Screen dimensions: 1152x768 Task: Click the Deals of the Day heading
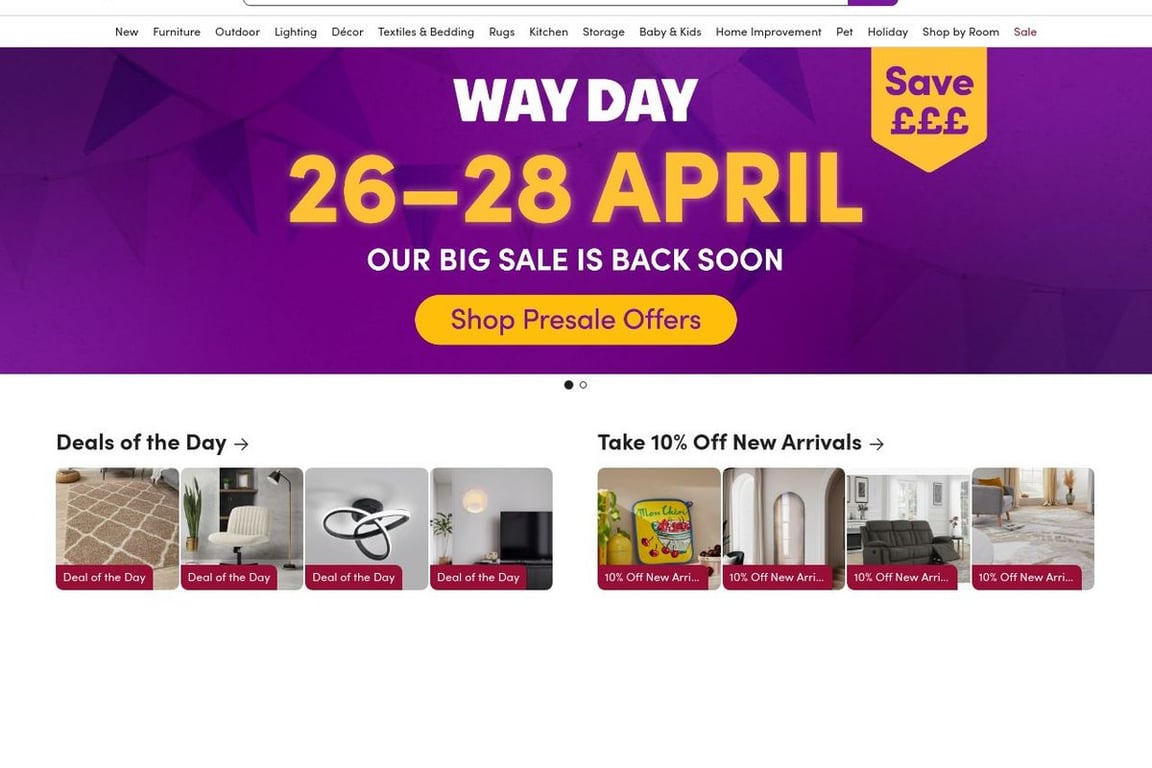[141, 442]
